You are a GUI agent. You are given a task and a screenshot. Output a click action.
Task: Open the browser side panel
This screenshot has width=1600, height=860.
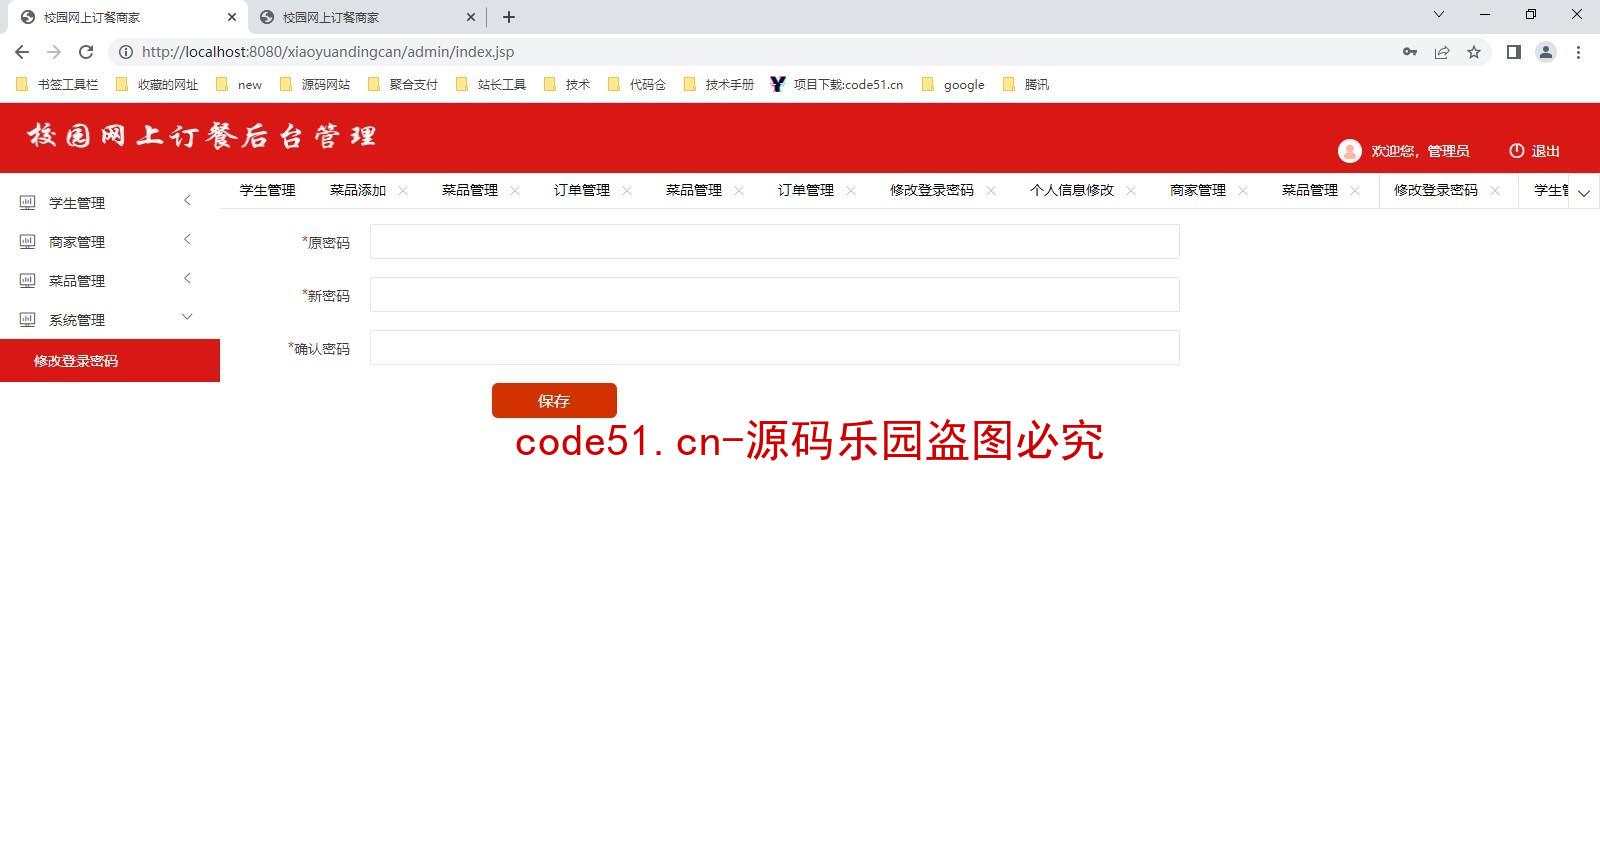[x=1514, y=52]
